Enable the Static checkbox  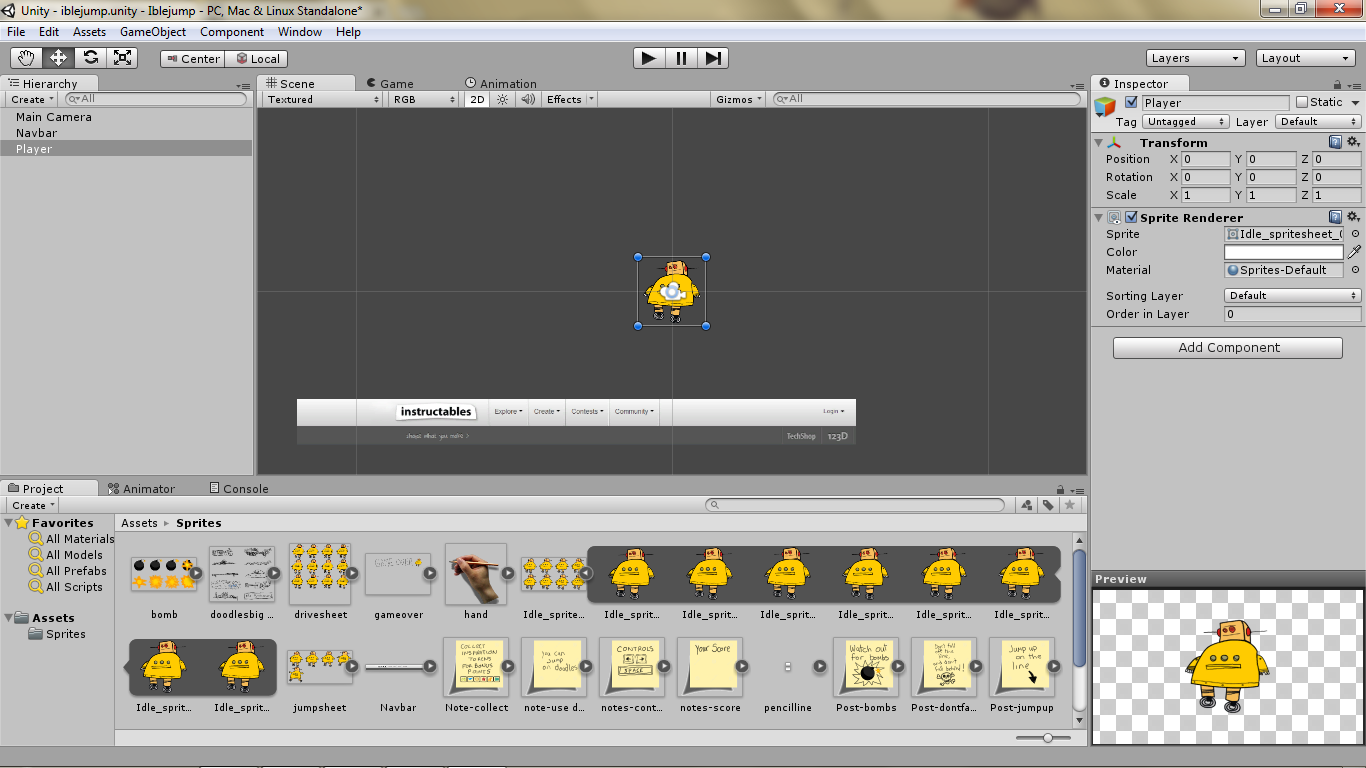1302,102
